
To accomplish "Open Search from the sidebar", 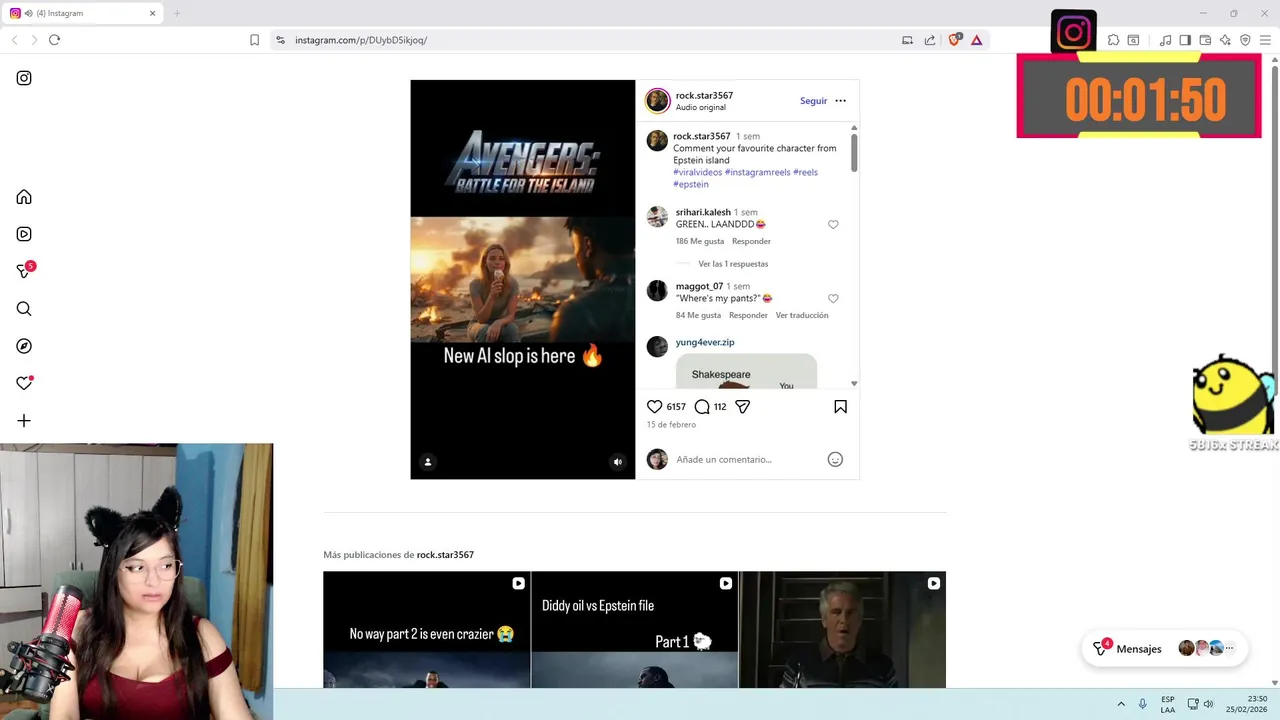I will pyautogui.click(x=24, y=309).
